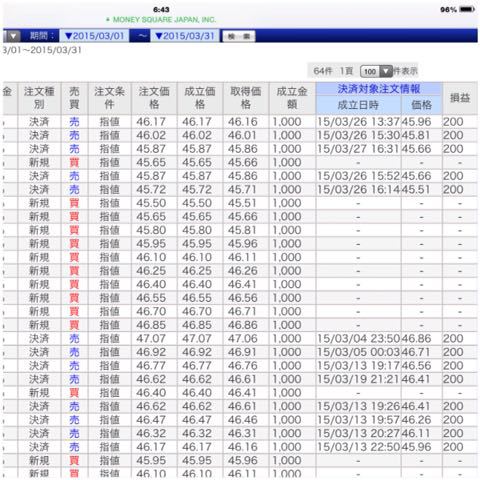This screenshot has height=480, width=480.
Task: Click the 取得価格 column header
Action: pos(246,98)
